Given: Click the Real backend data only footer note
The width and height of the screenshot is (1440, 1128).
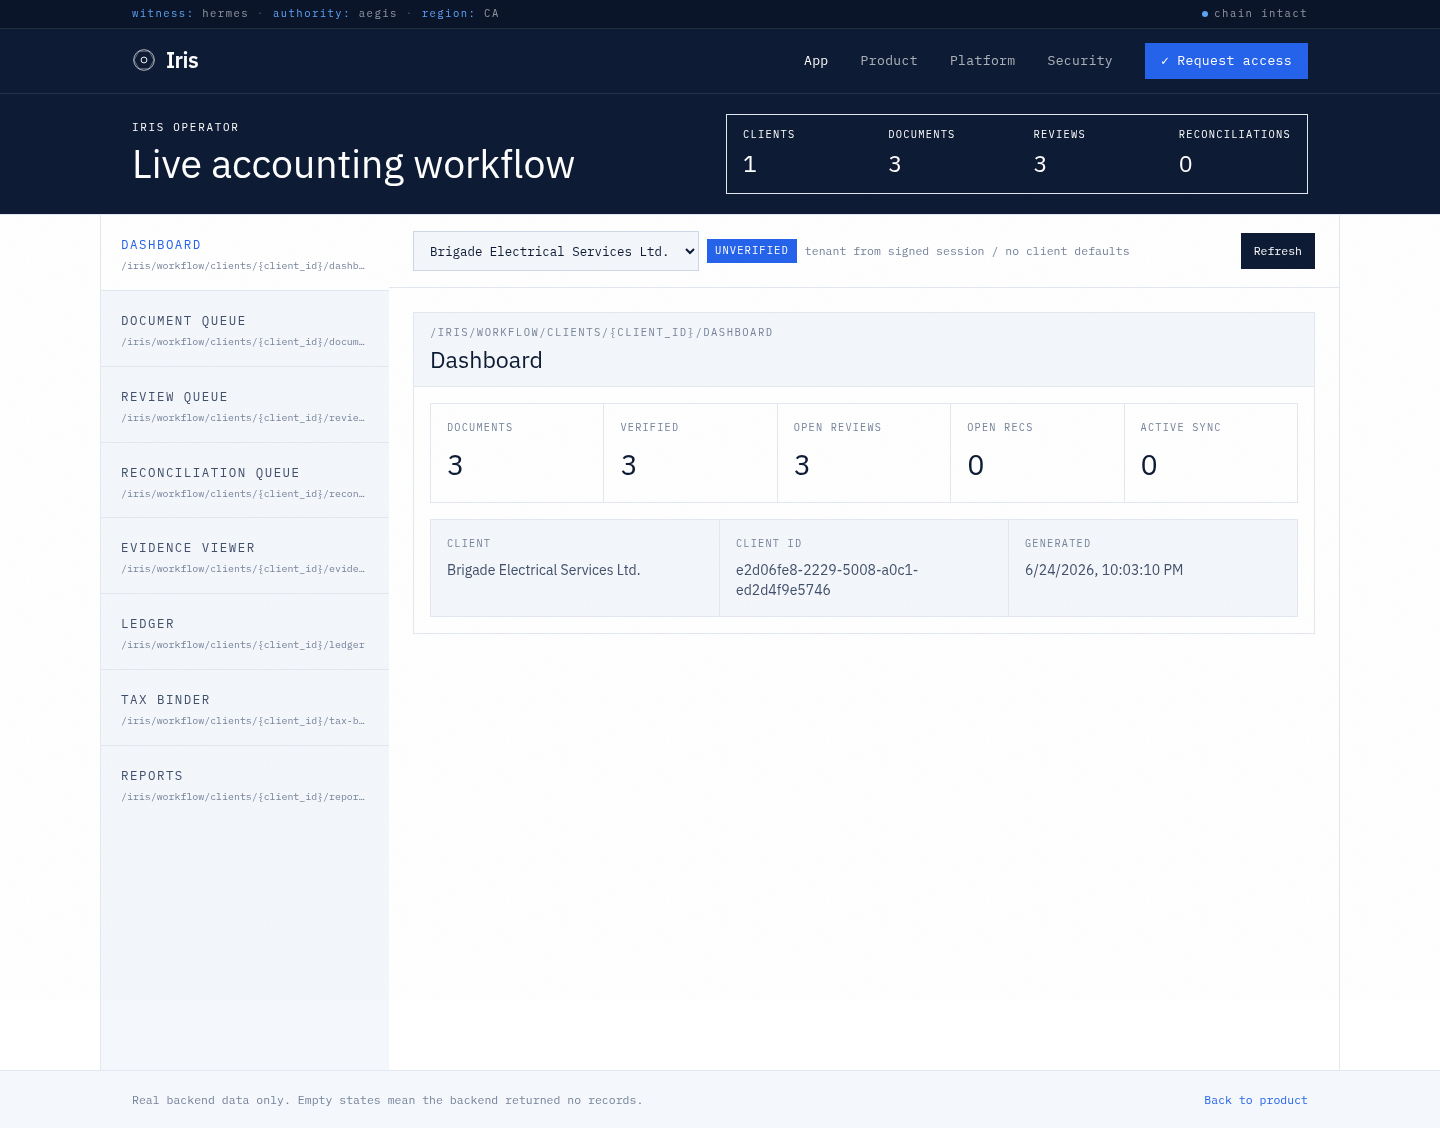Looking at the screenshot, I should [387, 1100].
